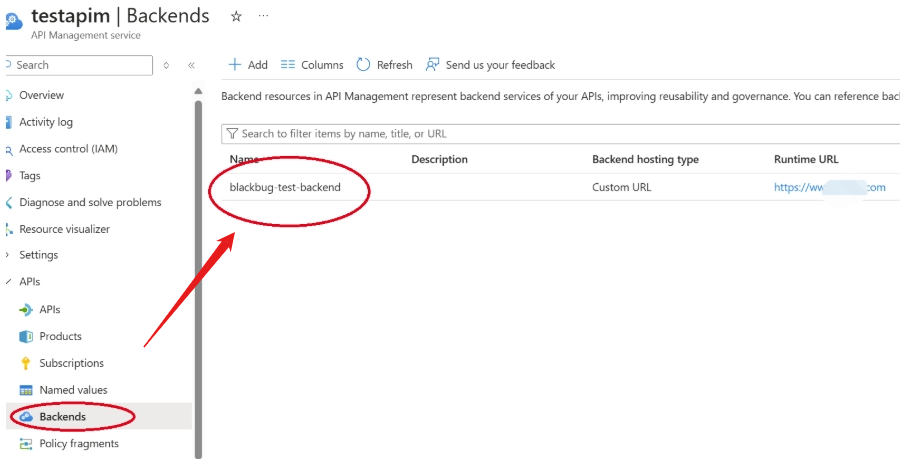Click the Named values icon

coord(26,390)
